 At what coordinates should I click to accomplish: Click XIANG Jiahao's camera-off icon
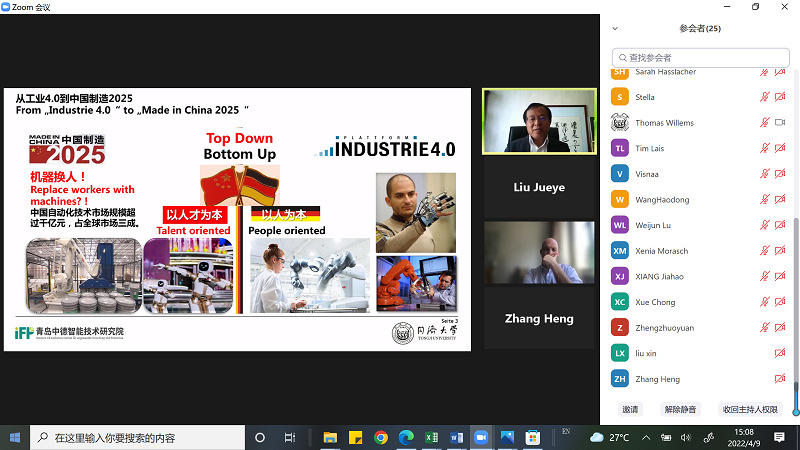coord(780,276)
